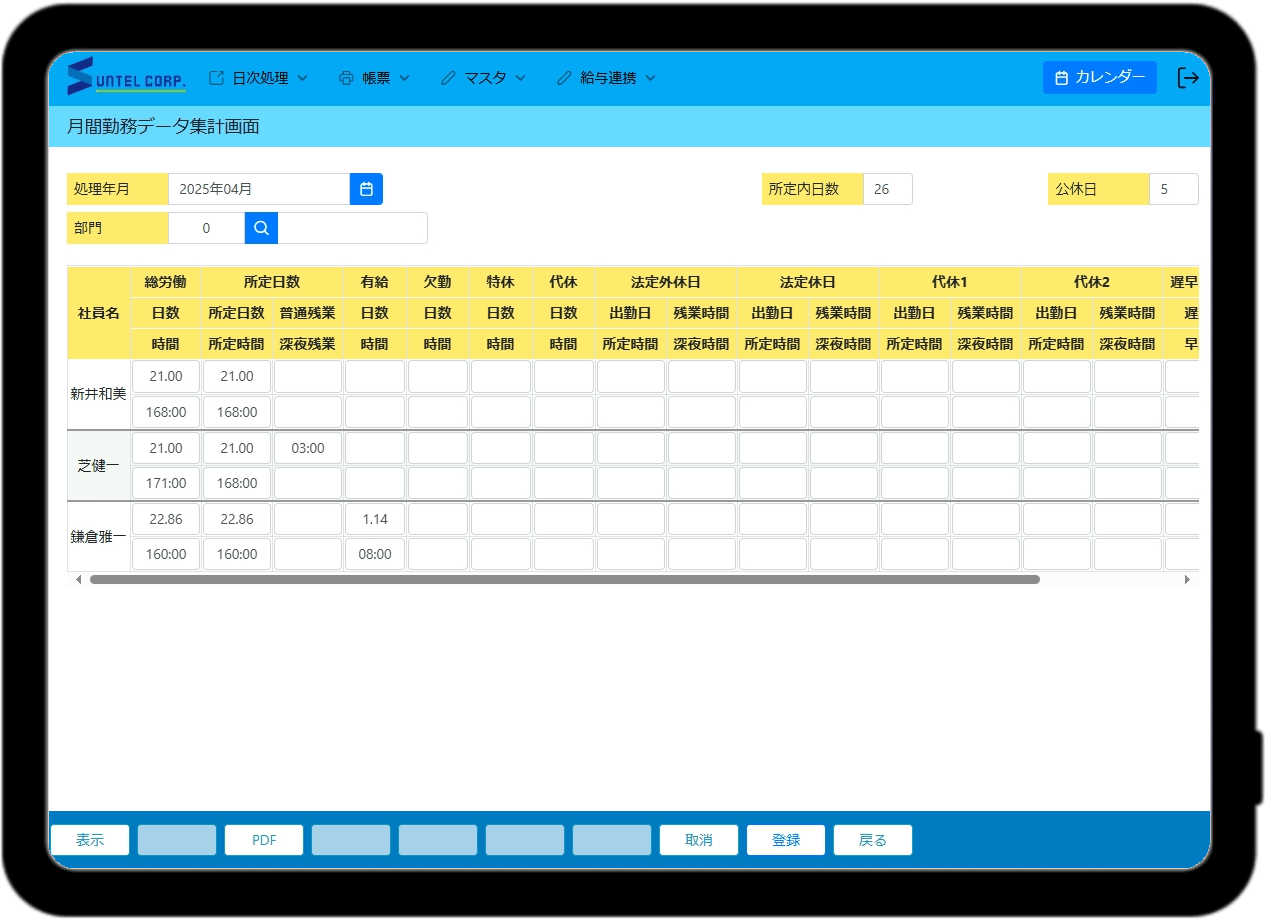
Task: Click the 登録 button
Action: tap(786, 840)
